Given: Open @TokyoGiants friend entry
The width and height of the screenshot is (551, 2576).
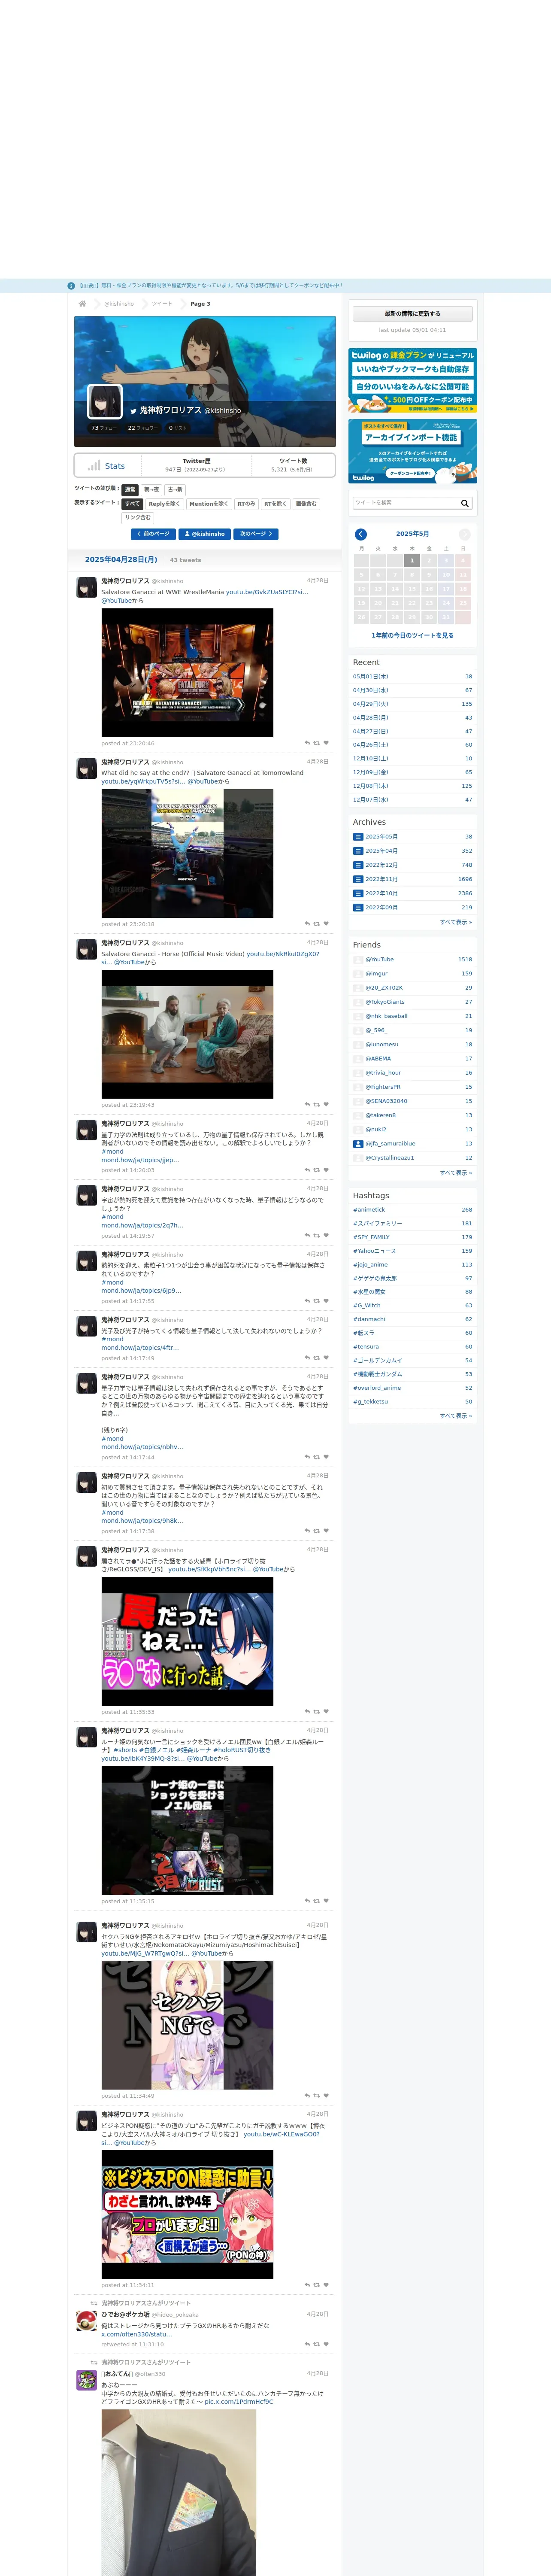Looking at the screenshot, I should (x=385, y=1002).
